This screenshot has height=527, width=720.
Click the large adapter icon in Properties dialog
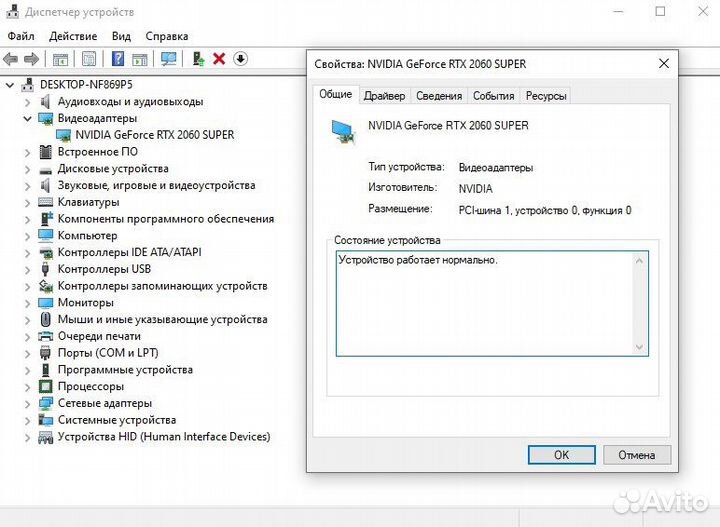tap(343, 132)
